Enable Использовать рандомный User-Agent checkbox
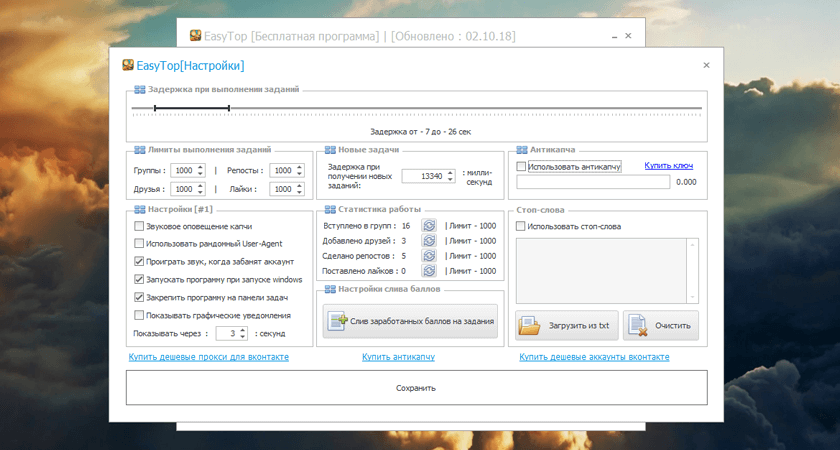The height and width of the screenshot is (450, 840). (139, 244)
